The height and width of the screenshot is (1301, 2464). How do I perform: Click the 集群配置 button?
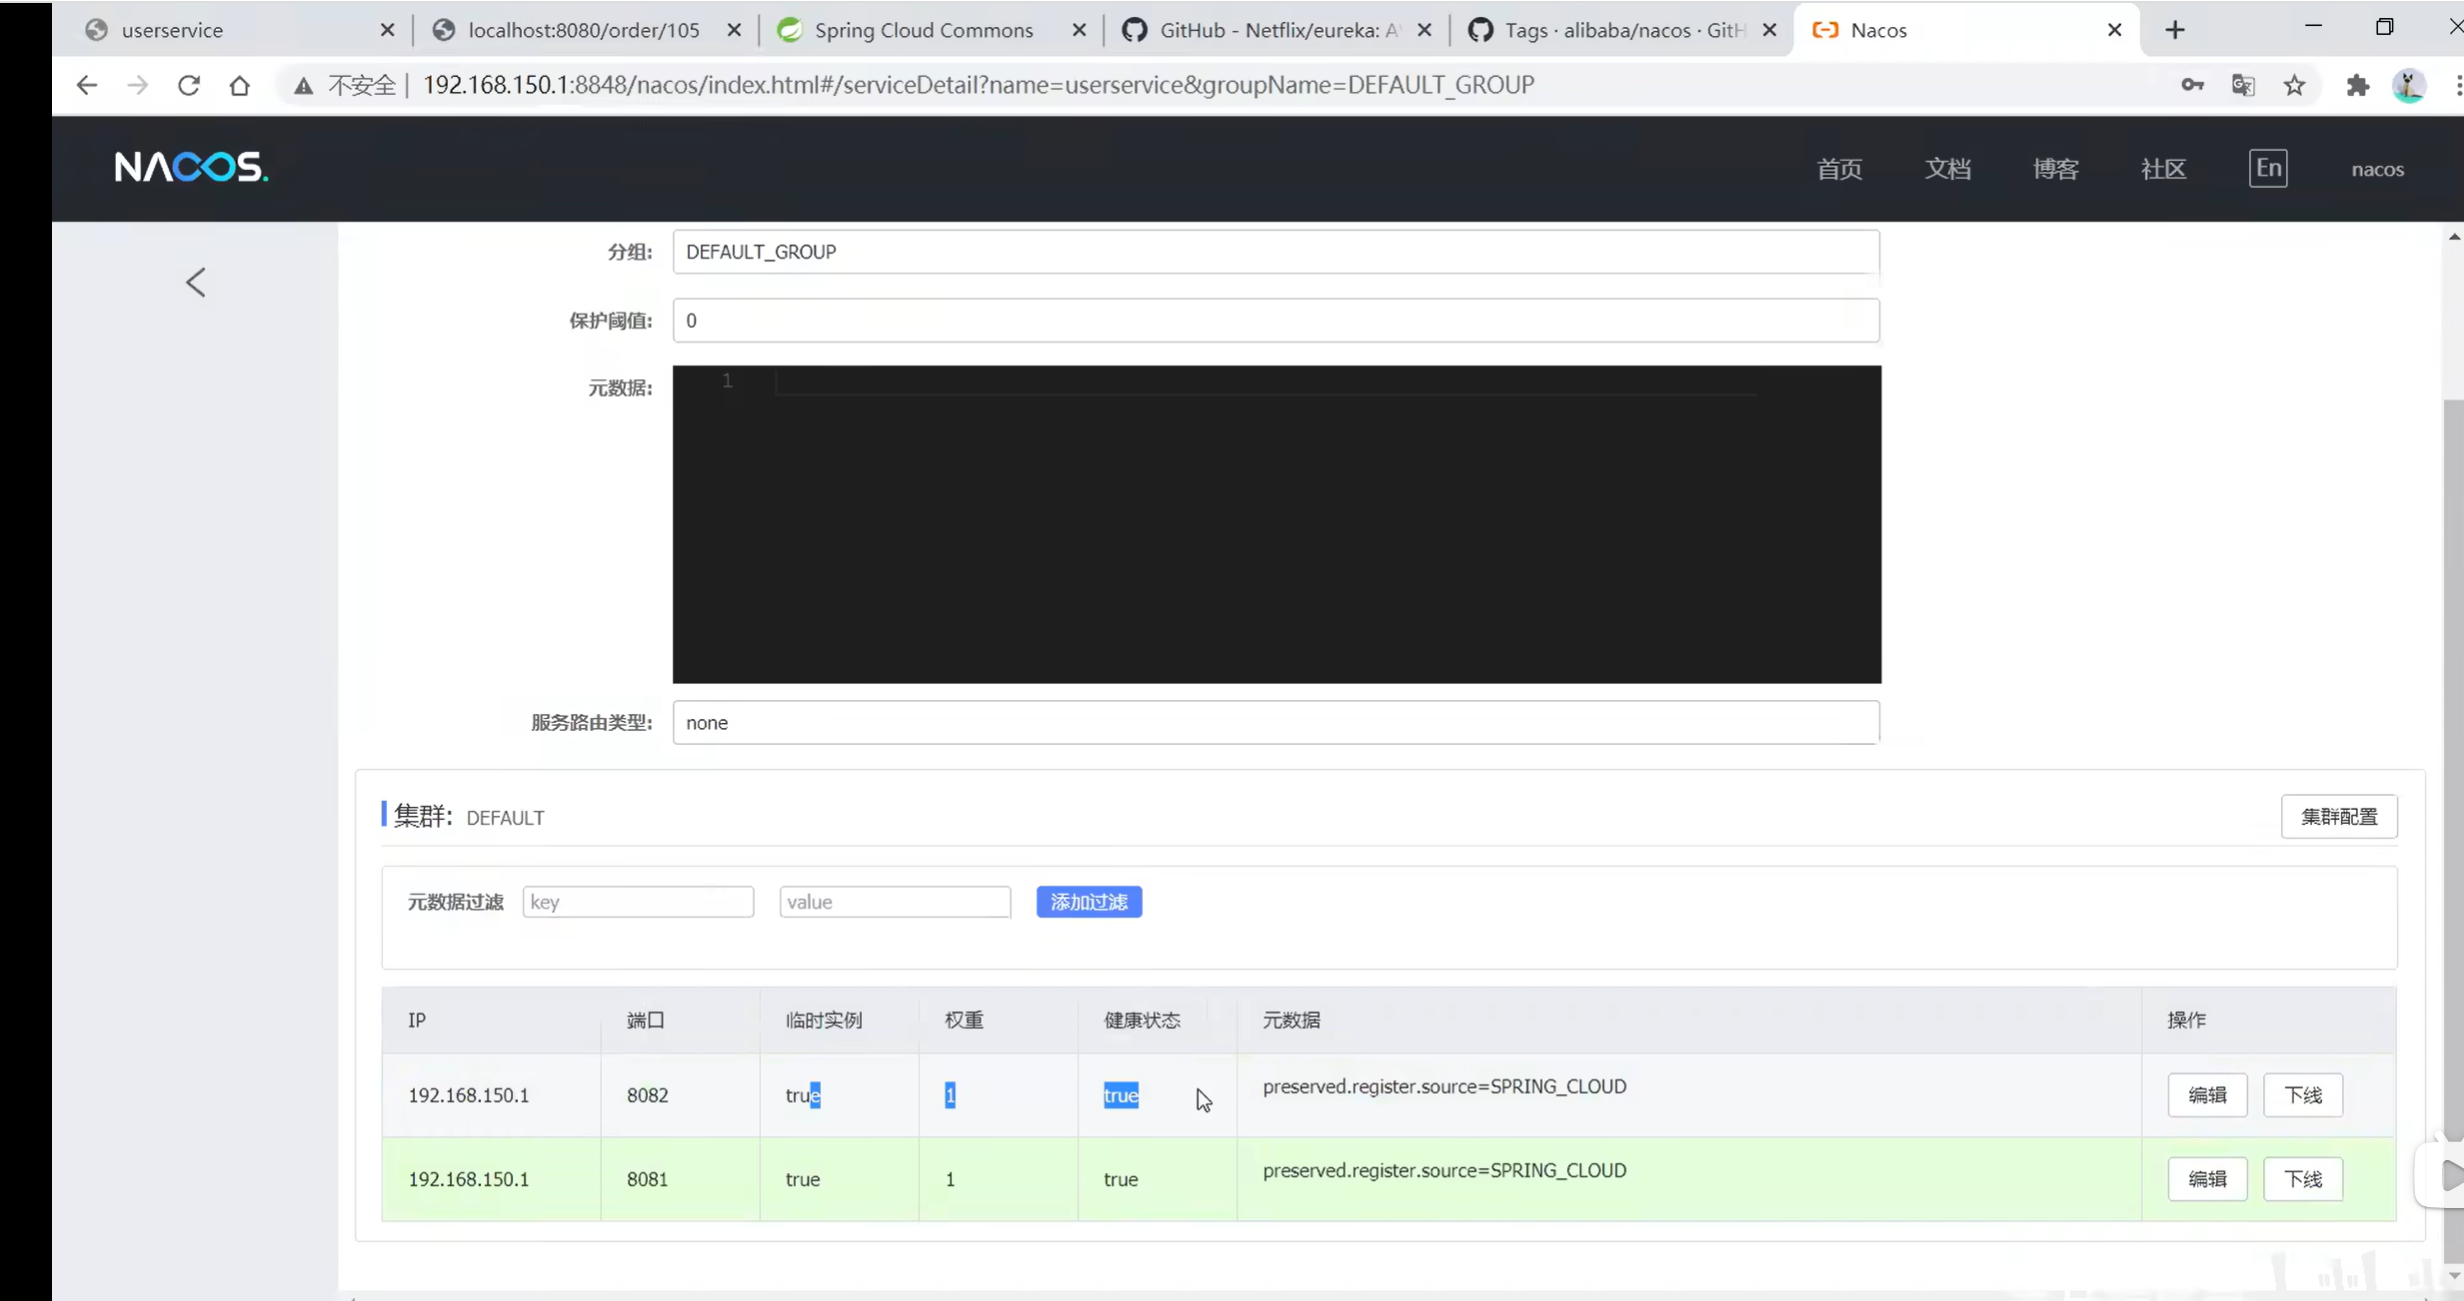tap(2339, 817)
